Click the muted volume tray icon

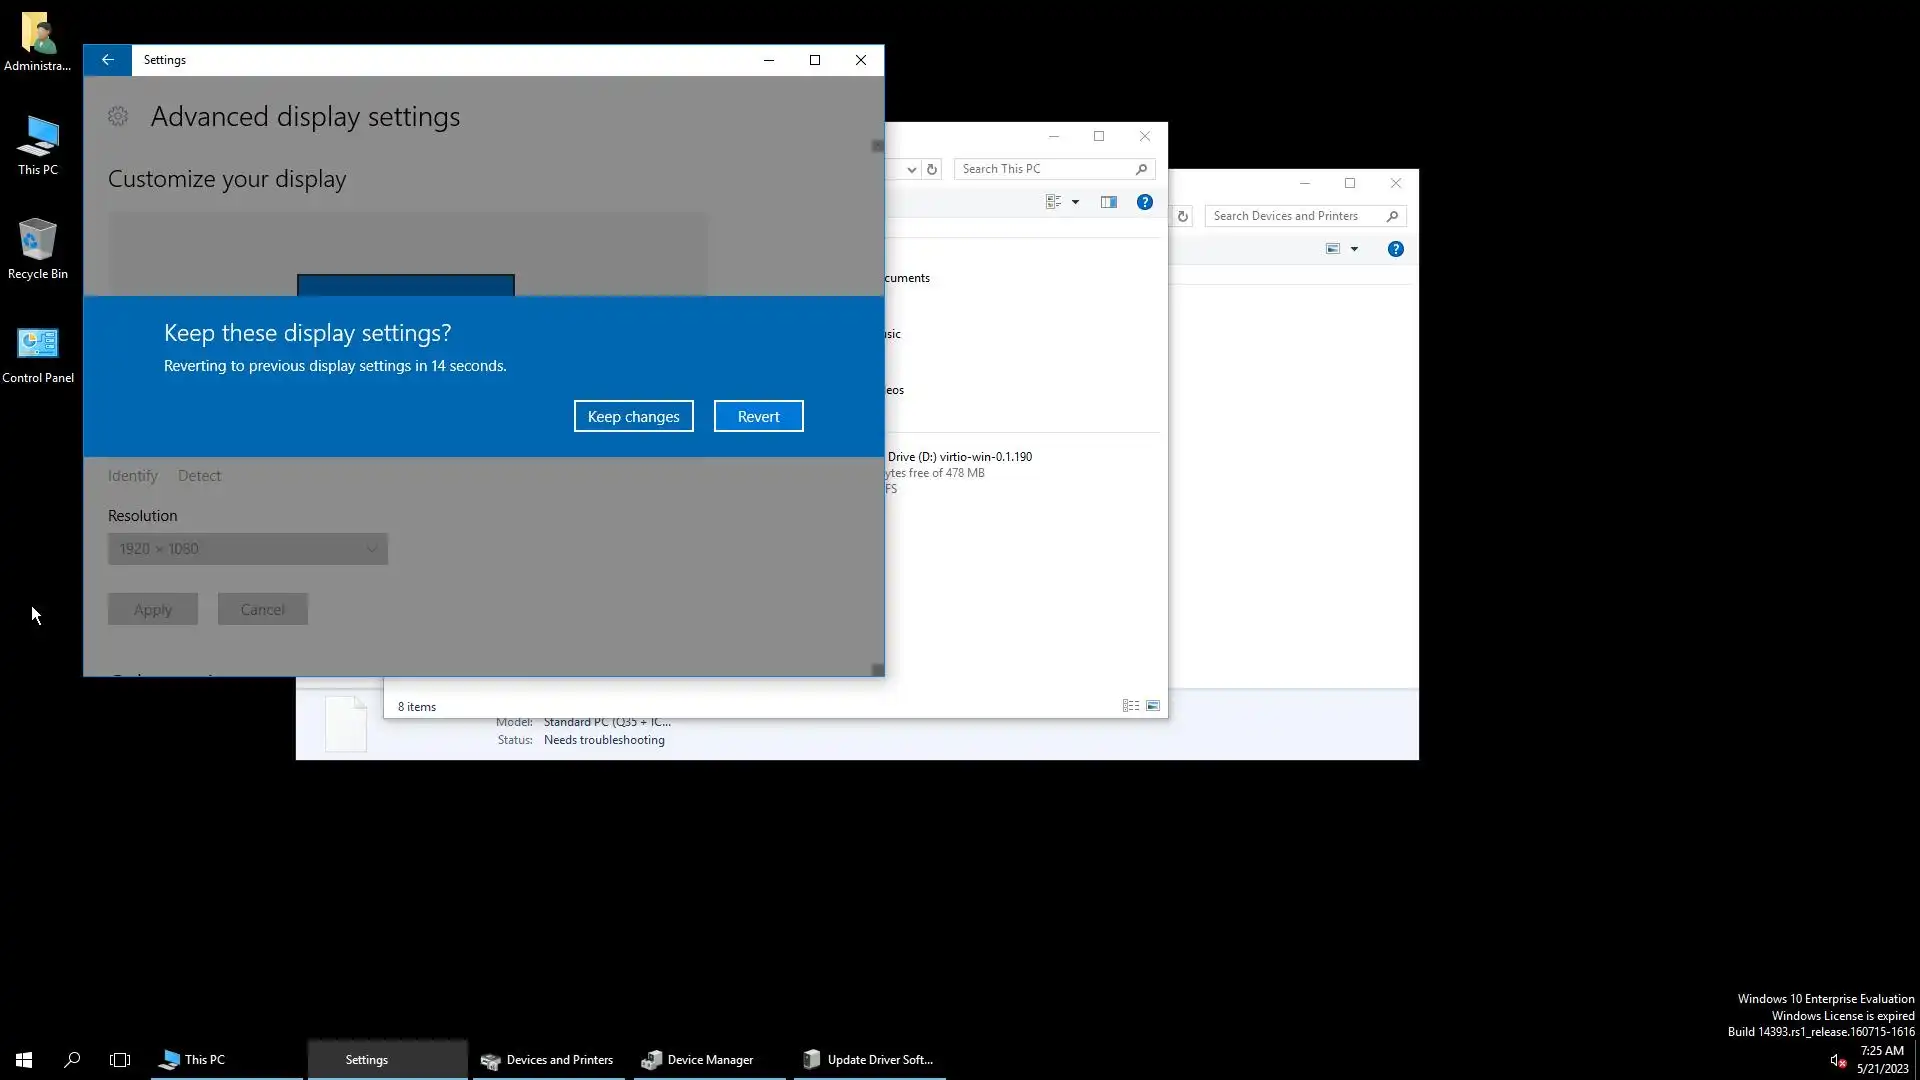tap(1837, 1060)
